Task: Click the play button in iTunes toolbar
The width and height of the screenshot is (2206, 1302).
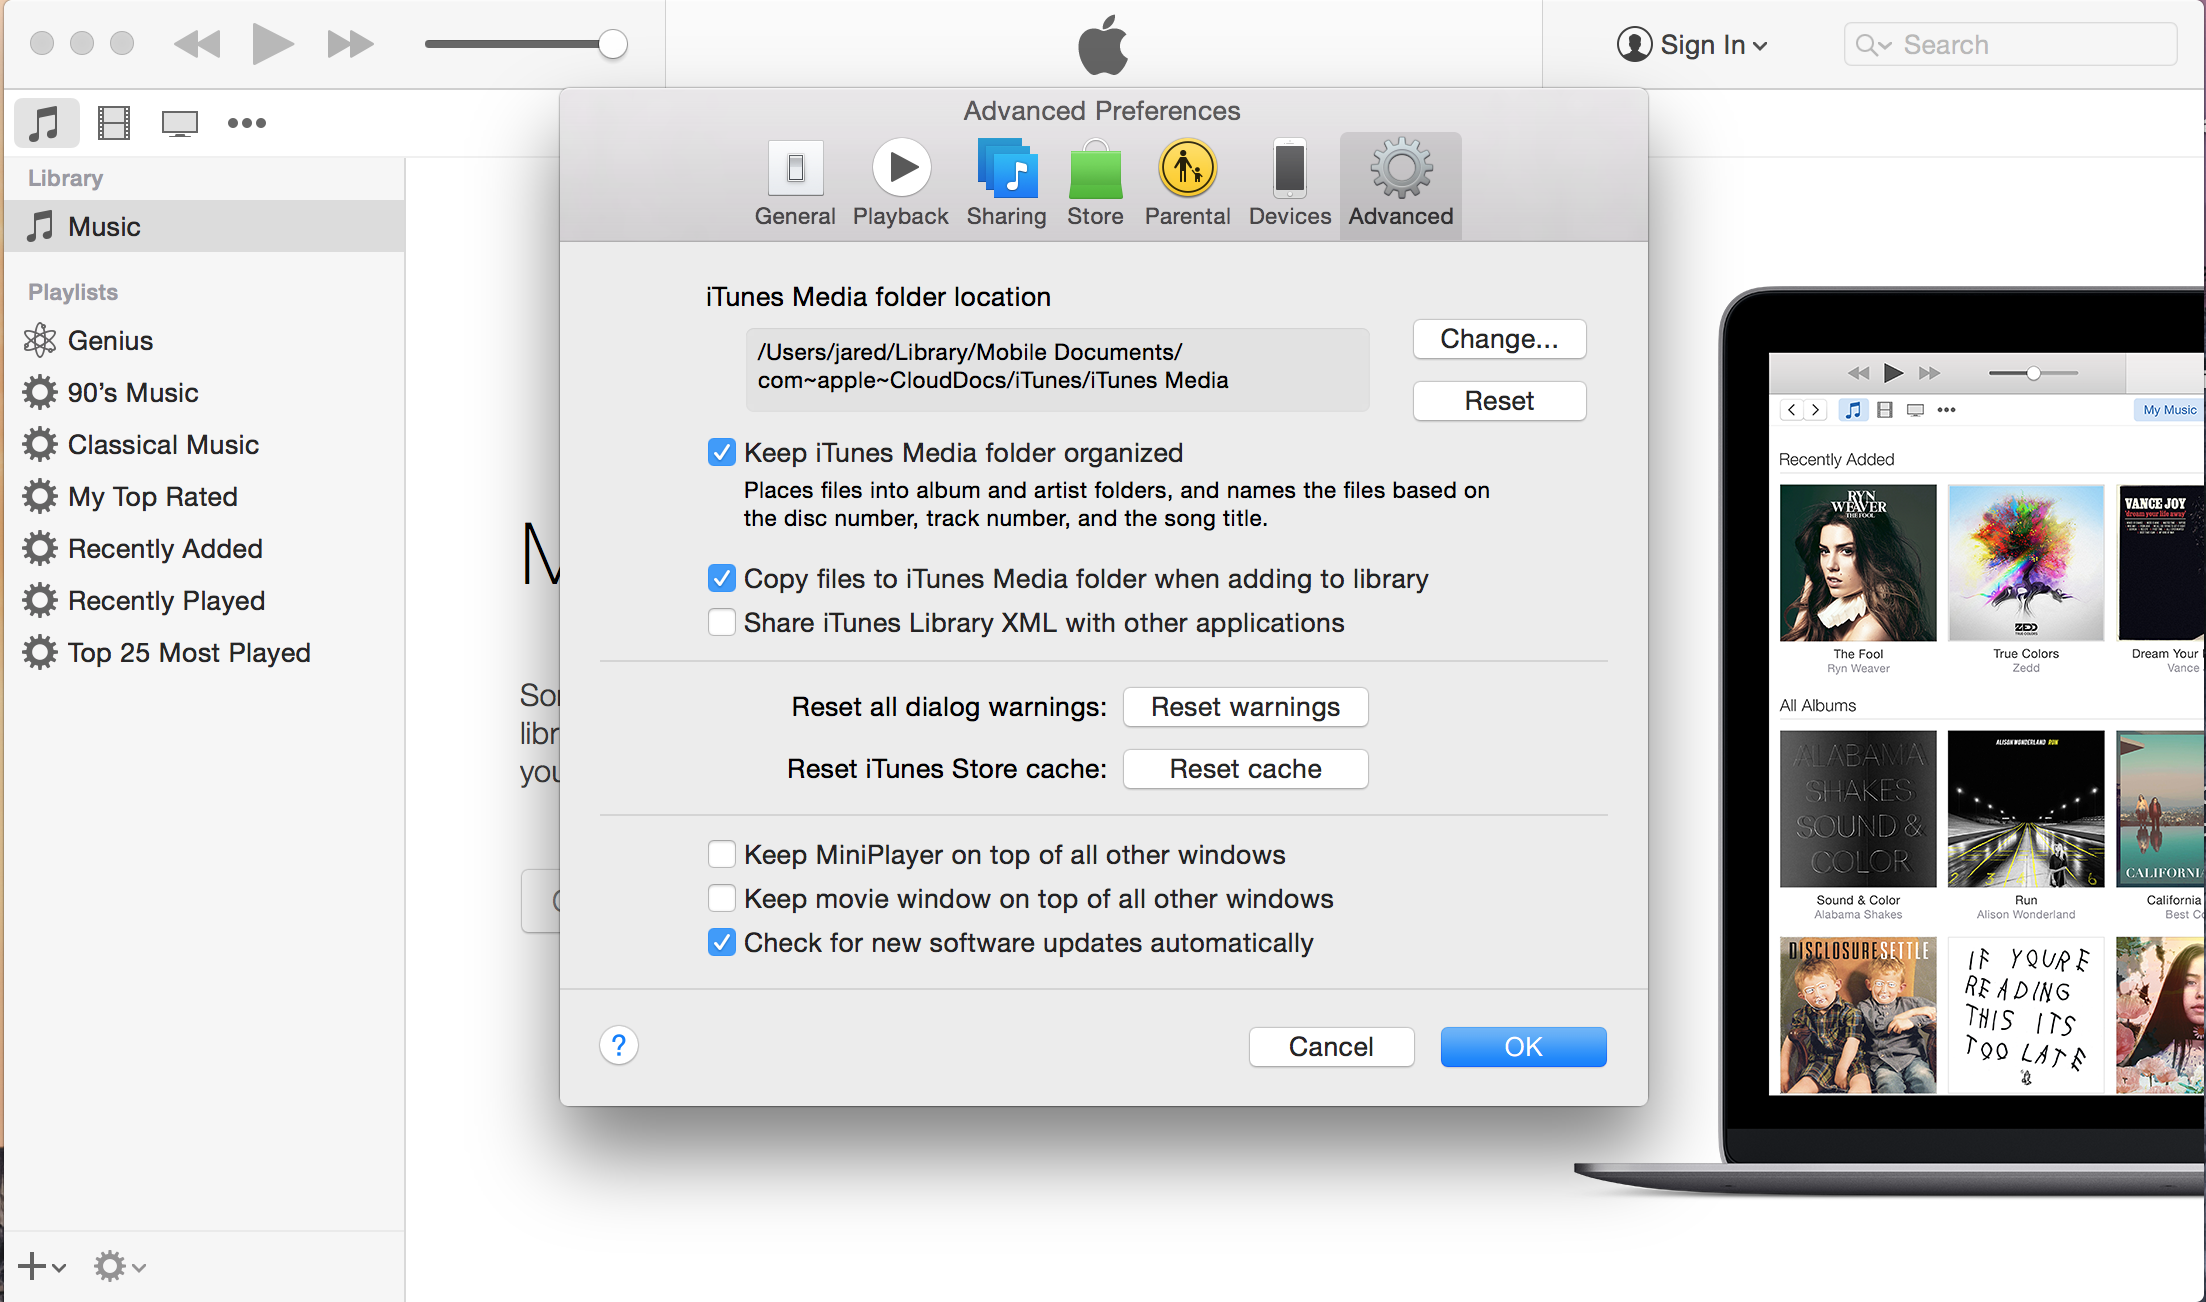Action: pyautogui.click(x=272, y=44)
